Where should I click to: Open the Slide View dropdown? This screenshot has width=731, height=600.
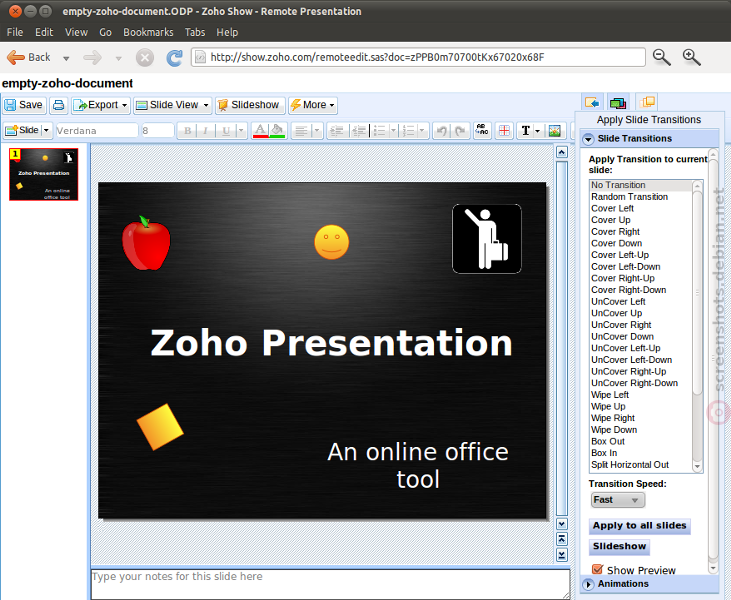(172, 105)
